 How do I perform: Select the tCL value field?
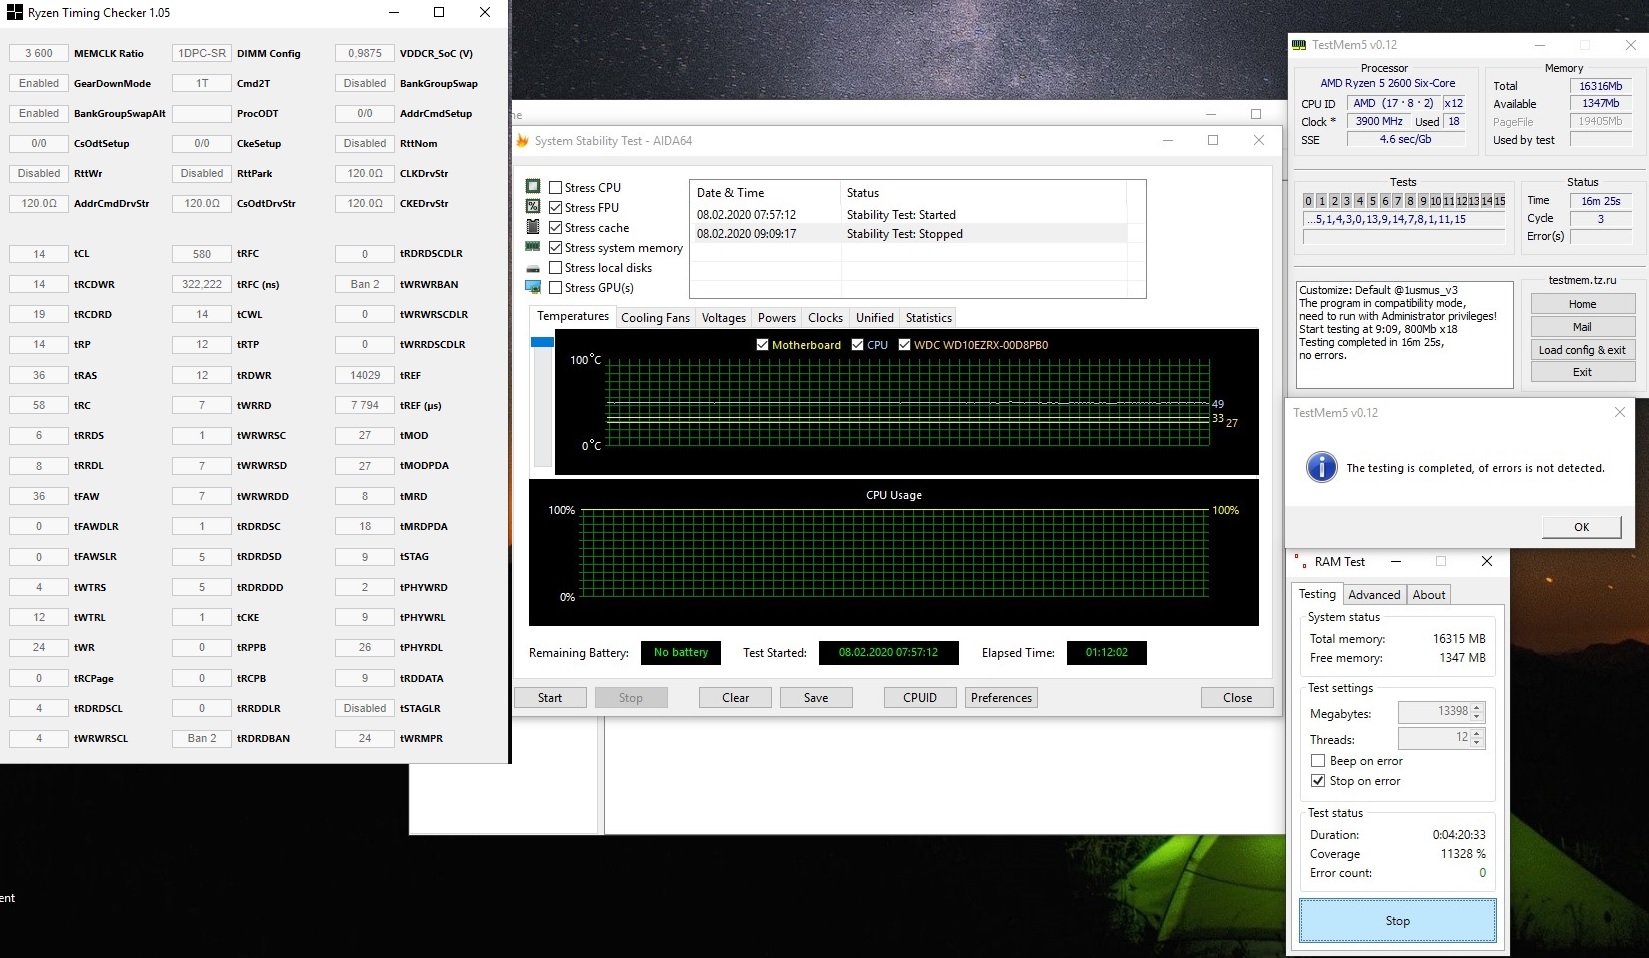(x=39, y=254)
